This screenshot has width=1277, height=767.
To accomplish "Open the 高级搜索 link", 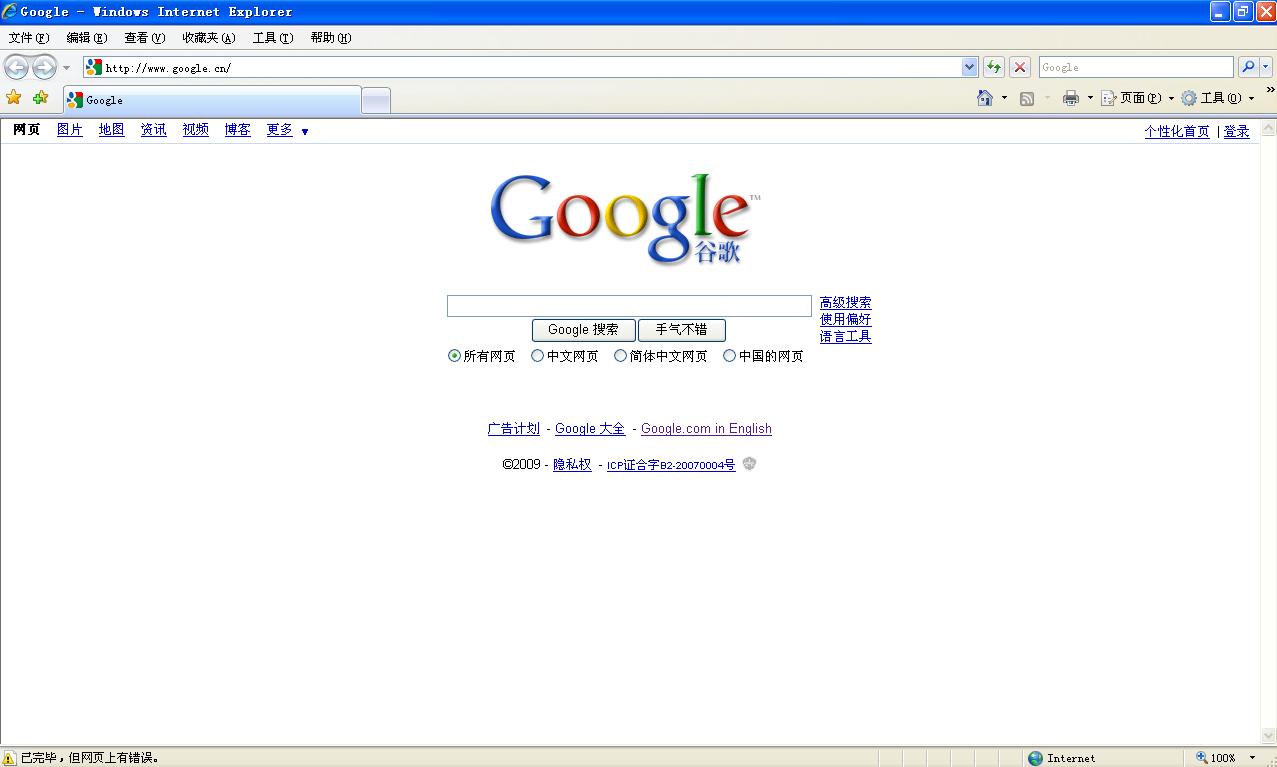I will click(x=846, y=303).
